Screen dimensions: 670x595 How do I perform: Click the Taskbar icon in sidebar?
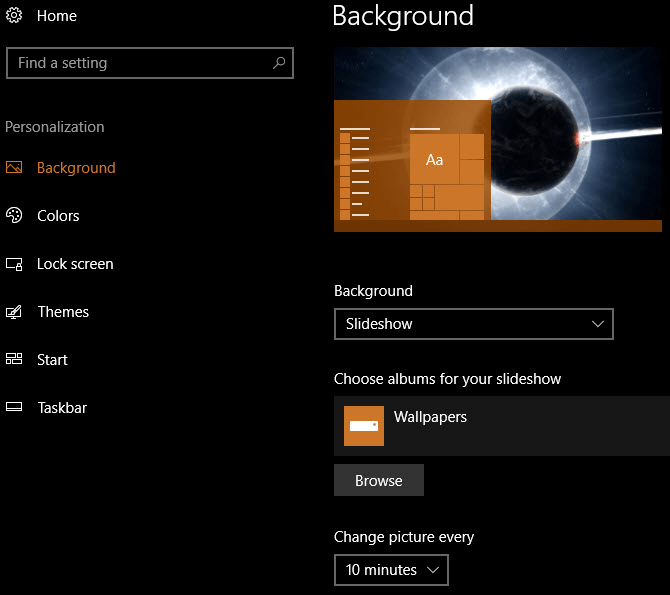click(x=14, y=408)
